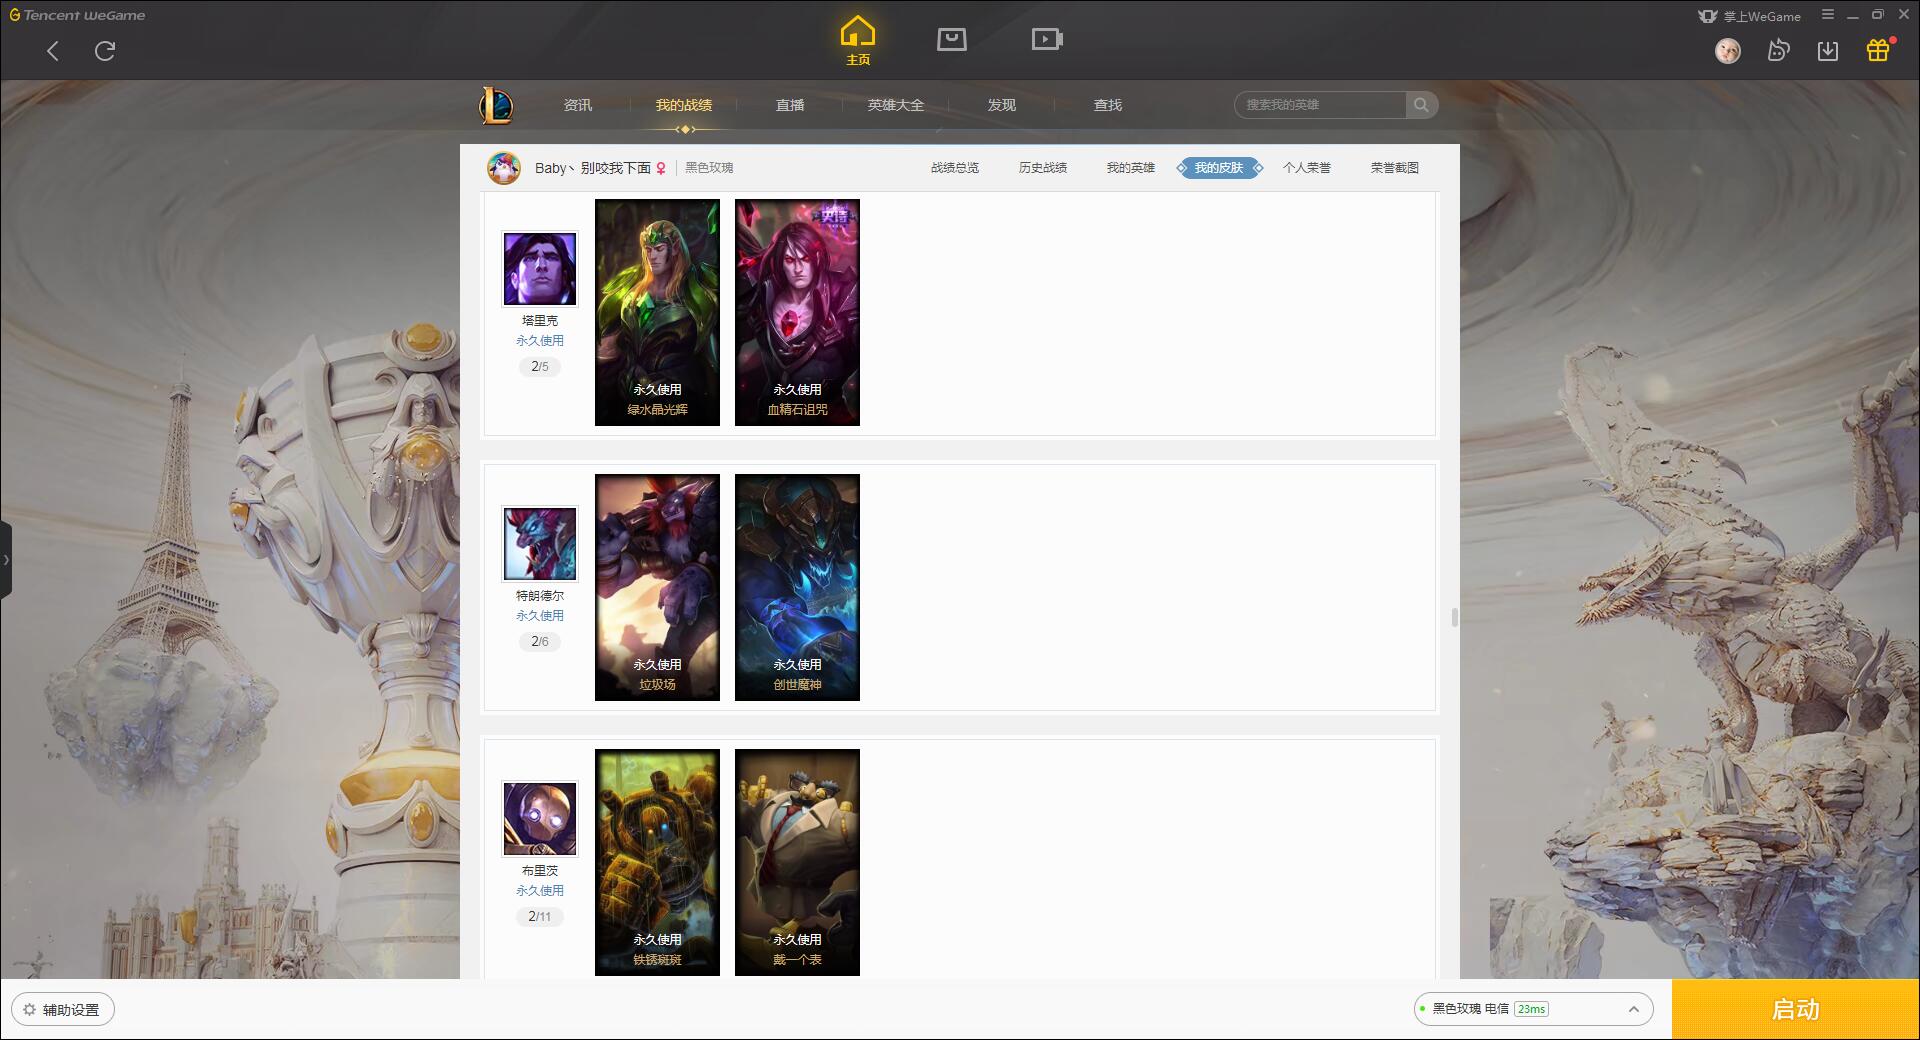Expand the 黑色玫瑰 电信 server selector
This screenshot has width=1920, height=1040.
(1533, 1009)
